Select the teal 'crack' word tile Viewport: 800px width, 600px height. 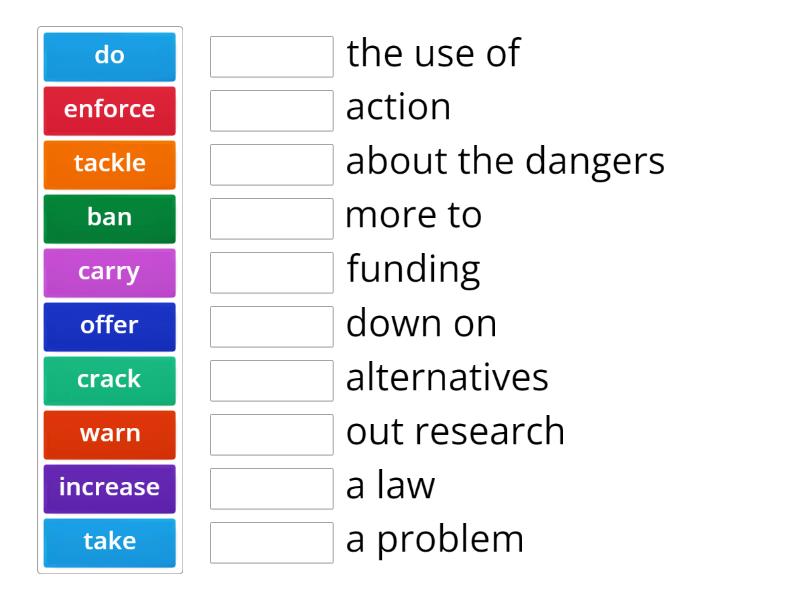(109, 380)
